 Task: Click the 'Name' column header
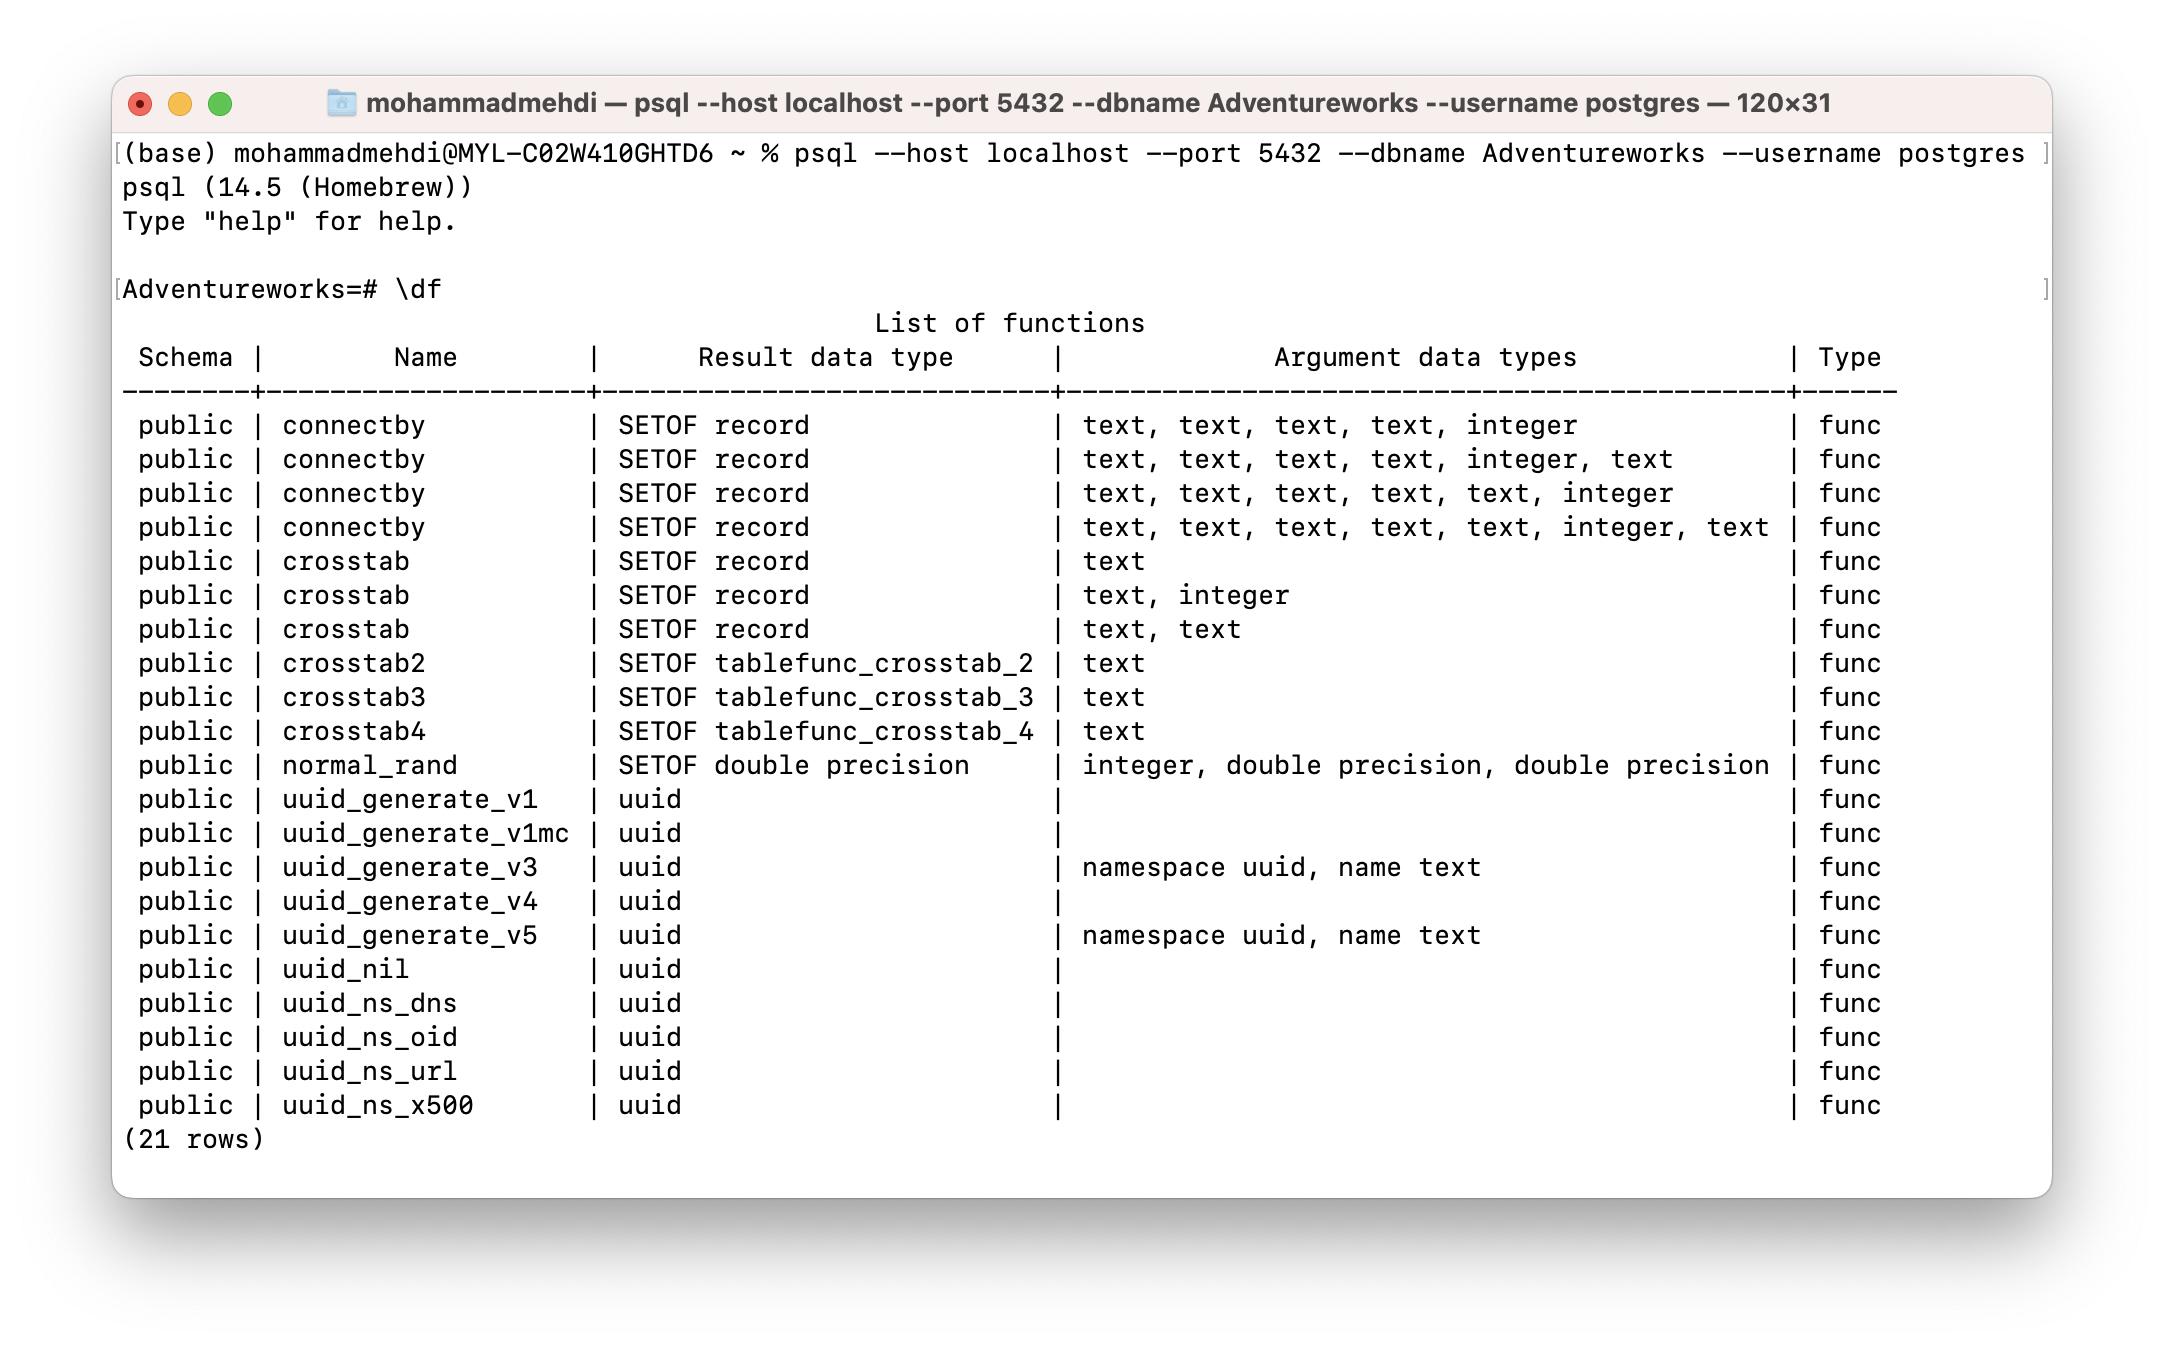click(x=426, y=358)
